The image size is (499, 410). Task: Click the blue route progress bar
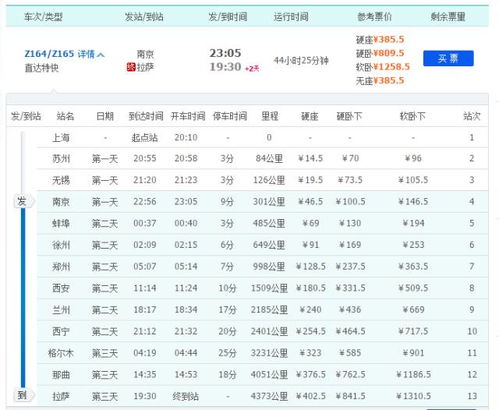(x=23, y=298)
